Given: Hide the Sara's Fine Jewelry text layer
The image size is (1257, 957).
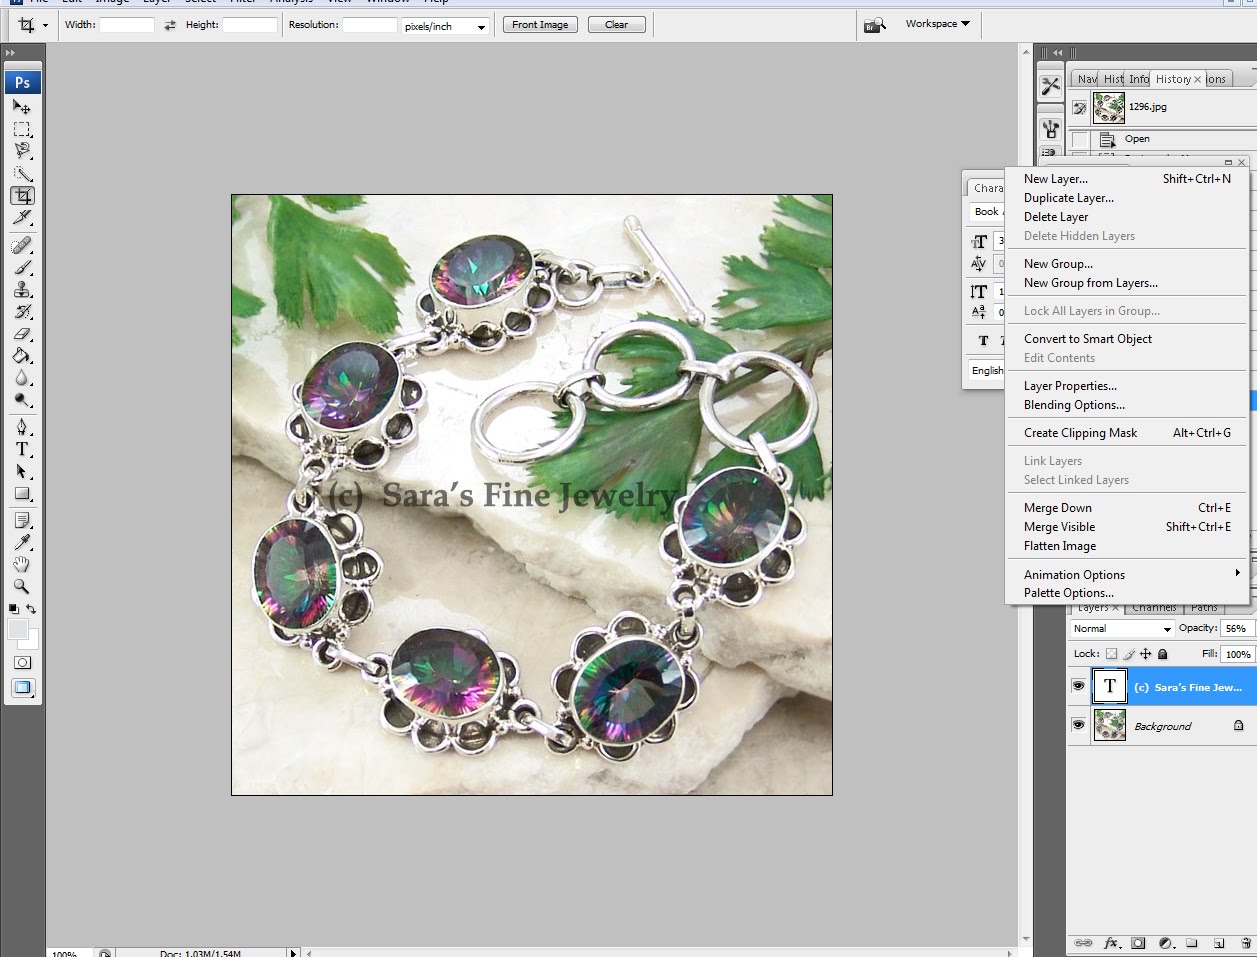Looking at the screenshot, I should [1078, 686].
